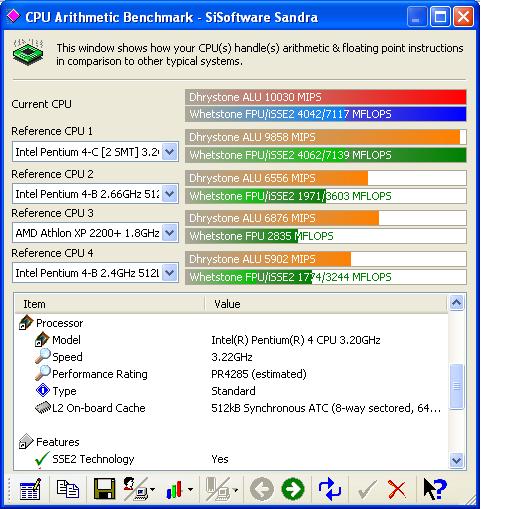Open dropdown arrow beside greyed tower and computer icon
The width and height of the screenshot is (512, 509).
[235, 489]
